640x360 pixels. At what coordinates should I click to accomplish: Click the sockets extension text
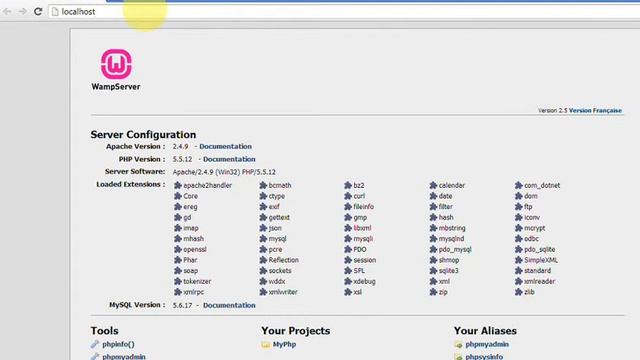tap(280, 271)
